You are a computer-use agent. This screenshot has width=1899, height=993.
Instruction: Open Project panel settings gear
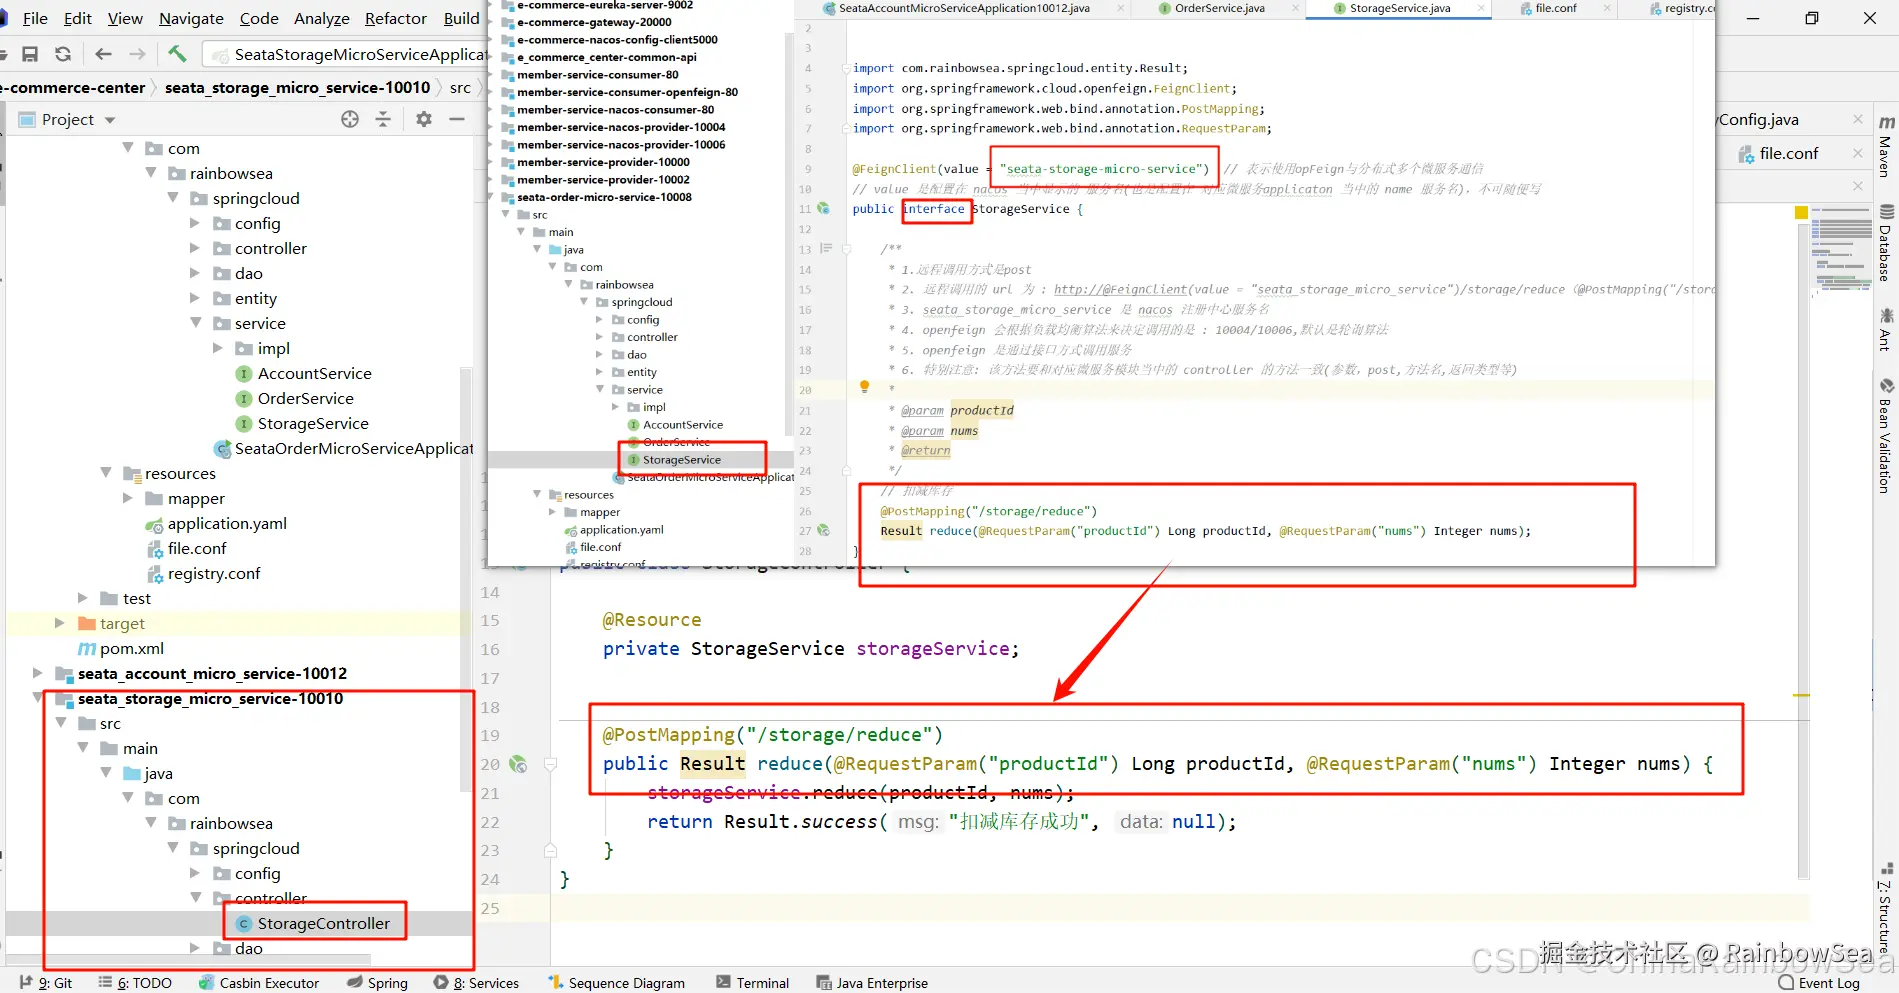(424, 119)
